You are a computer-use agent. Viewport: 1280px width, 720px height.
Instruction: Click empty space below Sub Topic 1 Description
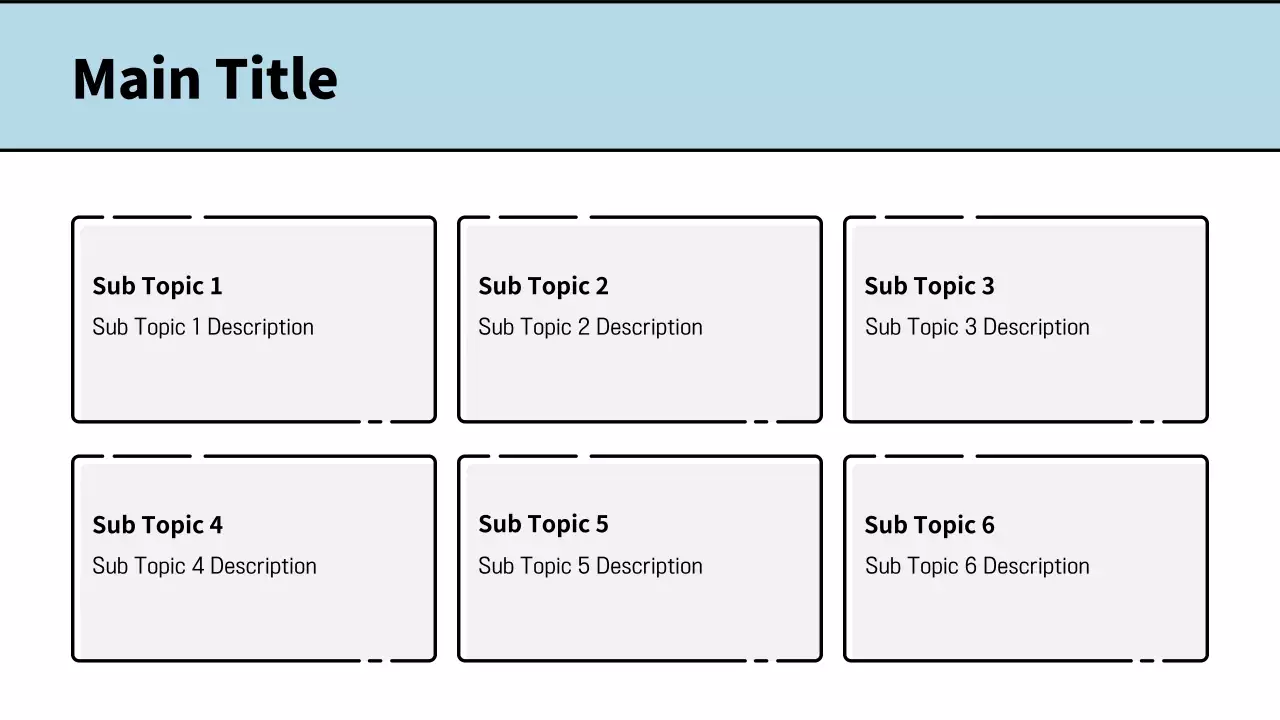254,382
